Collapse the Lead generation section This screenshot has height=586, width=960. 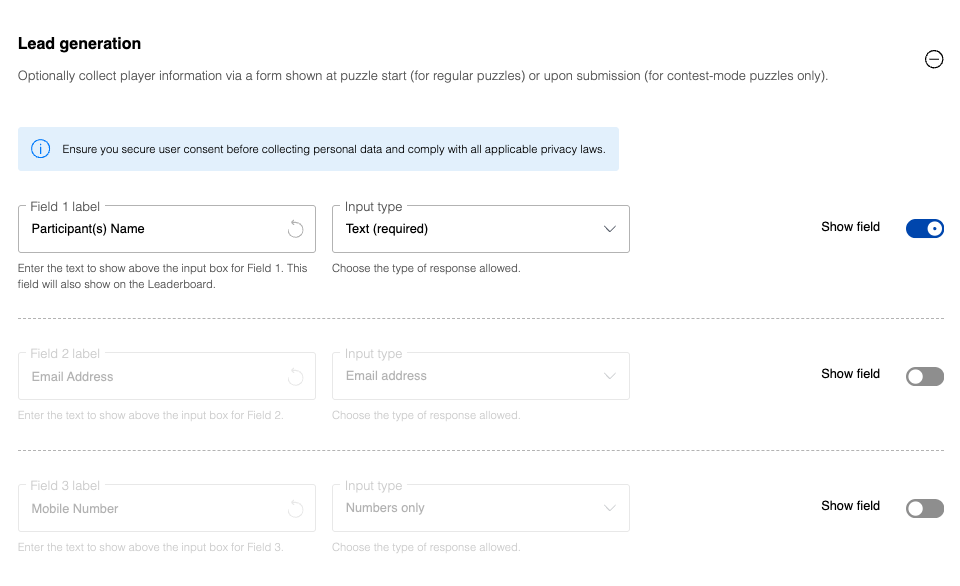pyautogui.click(x=933, y=60)
